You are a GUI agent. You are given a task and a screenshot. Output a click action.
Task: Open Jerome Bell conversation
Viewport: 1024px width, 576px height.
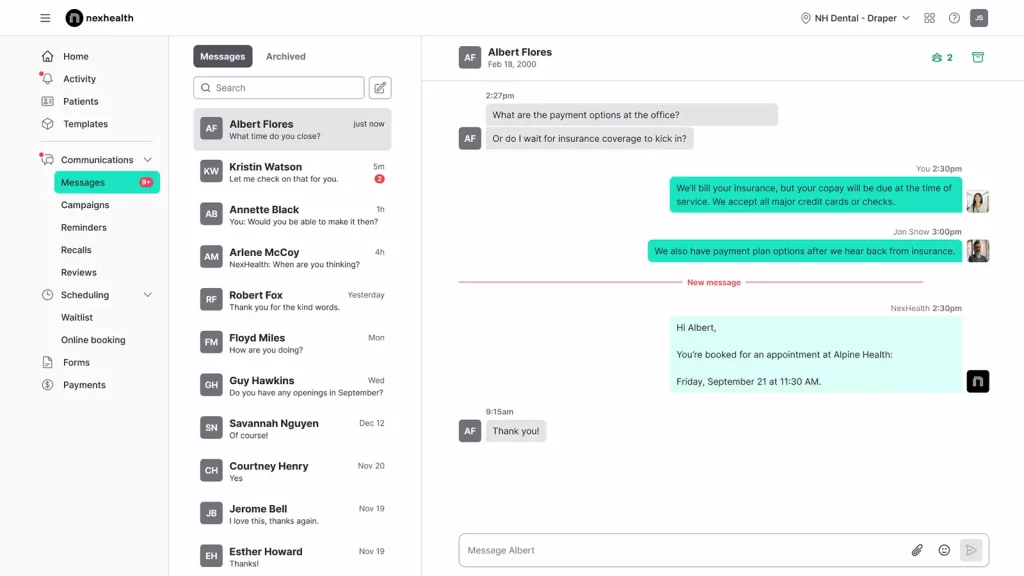point(292,514)
